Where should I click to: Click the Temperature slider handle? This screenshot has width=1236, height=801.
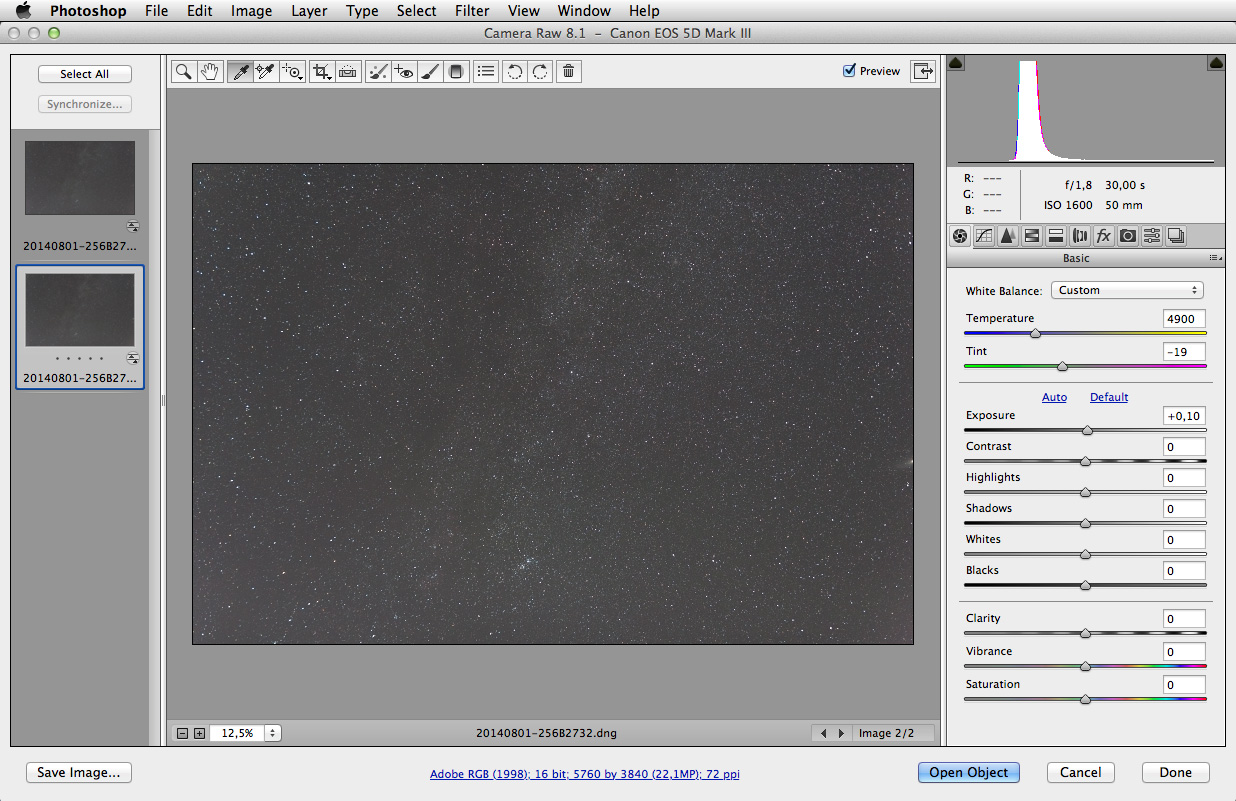(1035, 333)
